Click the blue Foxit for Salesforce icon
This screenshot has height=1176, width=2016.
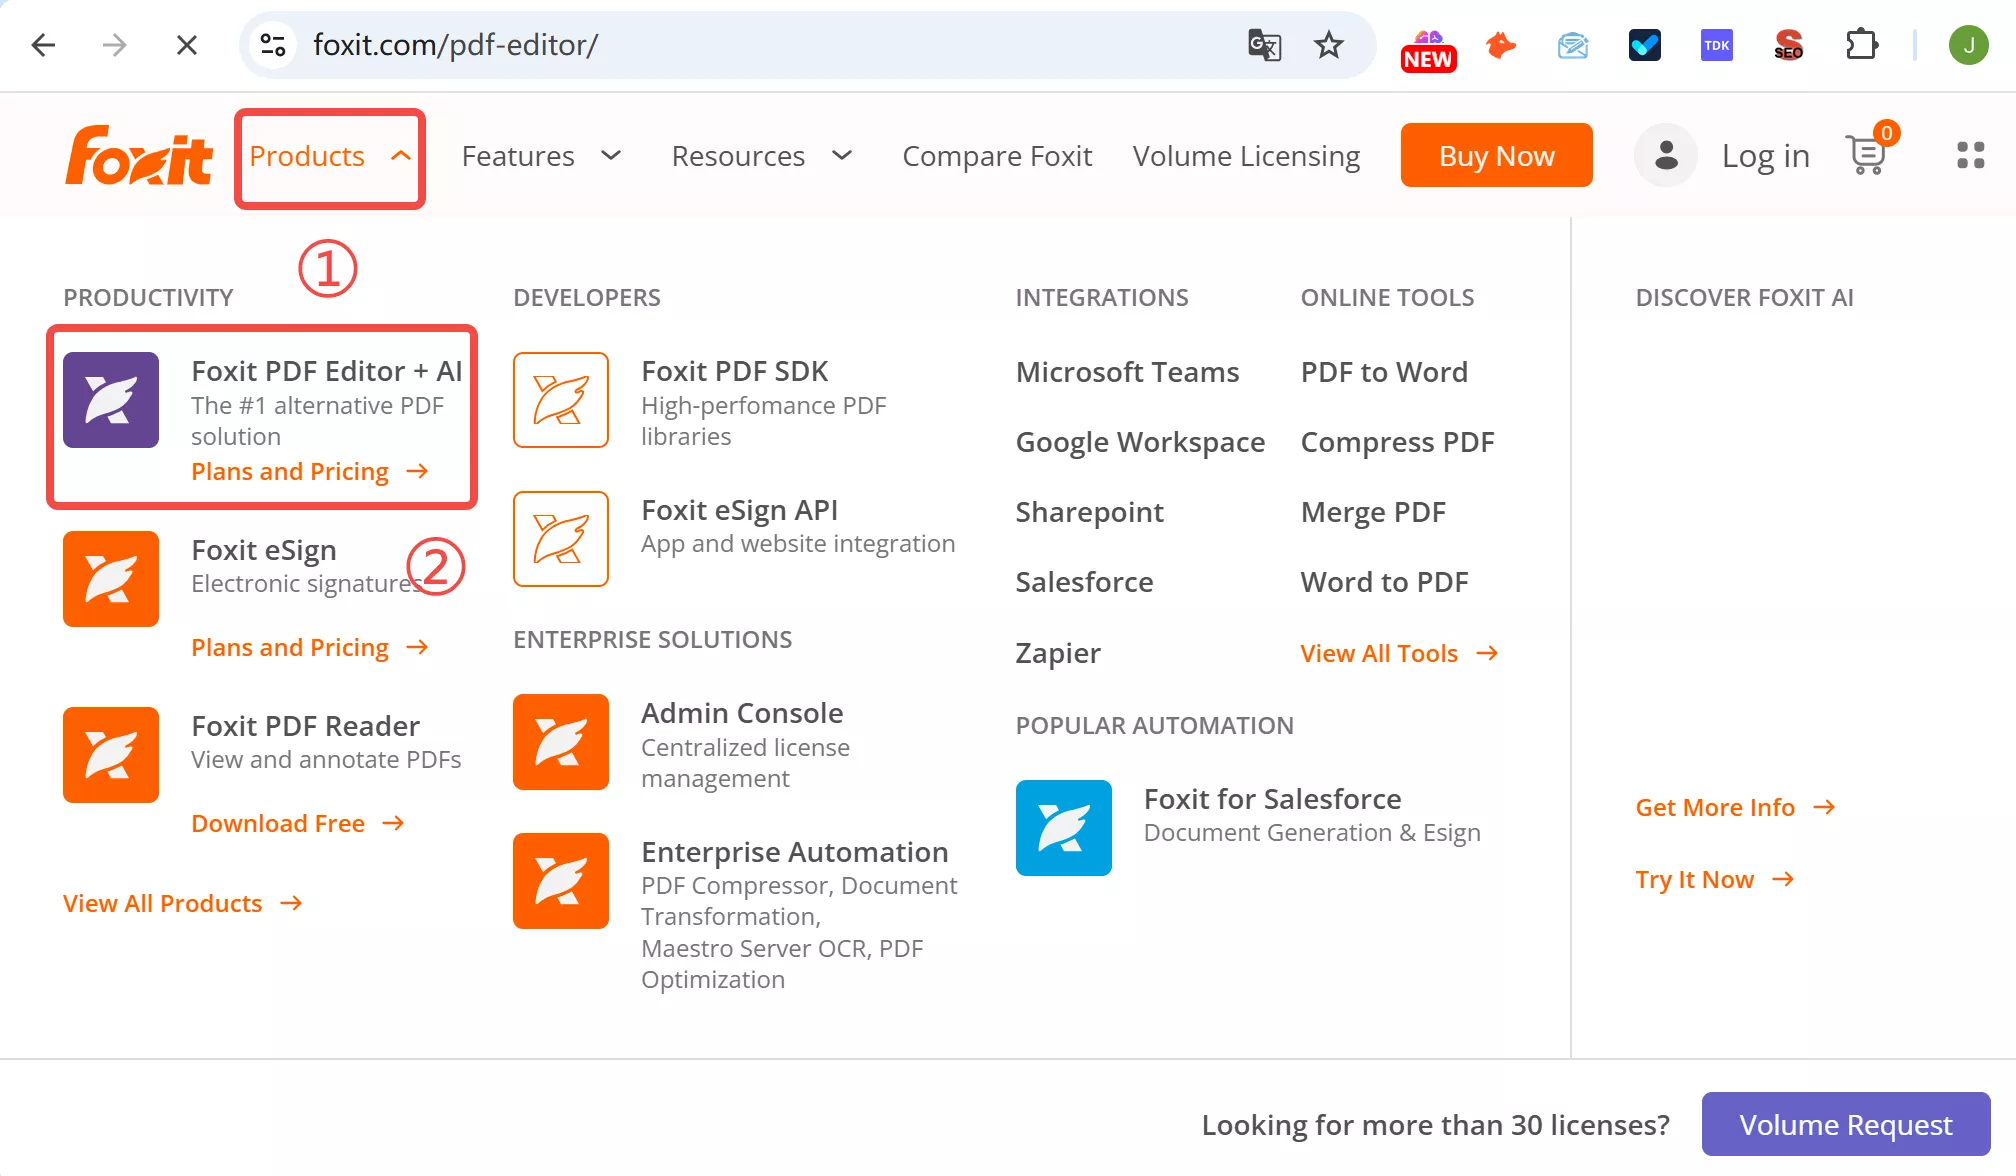click(x=1063, y=827)
